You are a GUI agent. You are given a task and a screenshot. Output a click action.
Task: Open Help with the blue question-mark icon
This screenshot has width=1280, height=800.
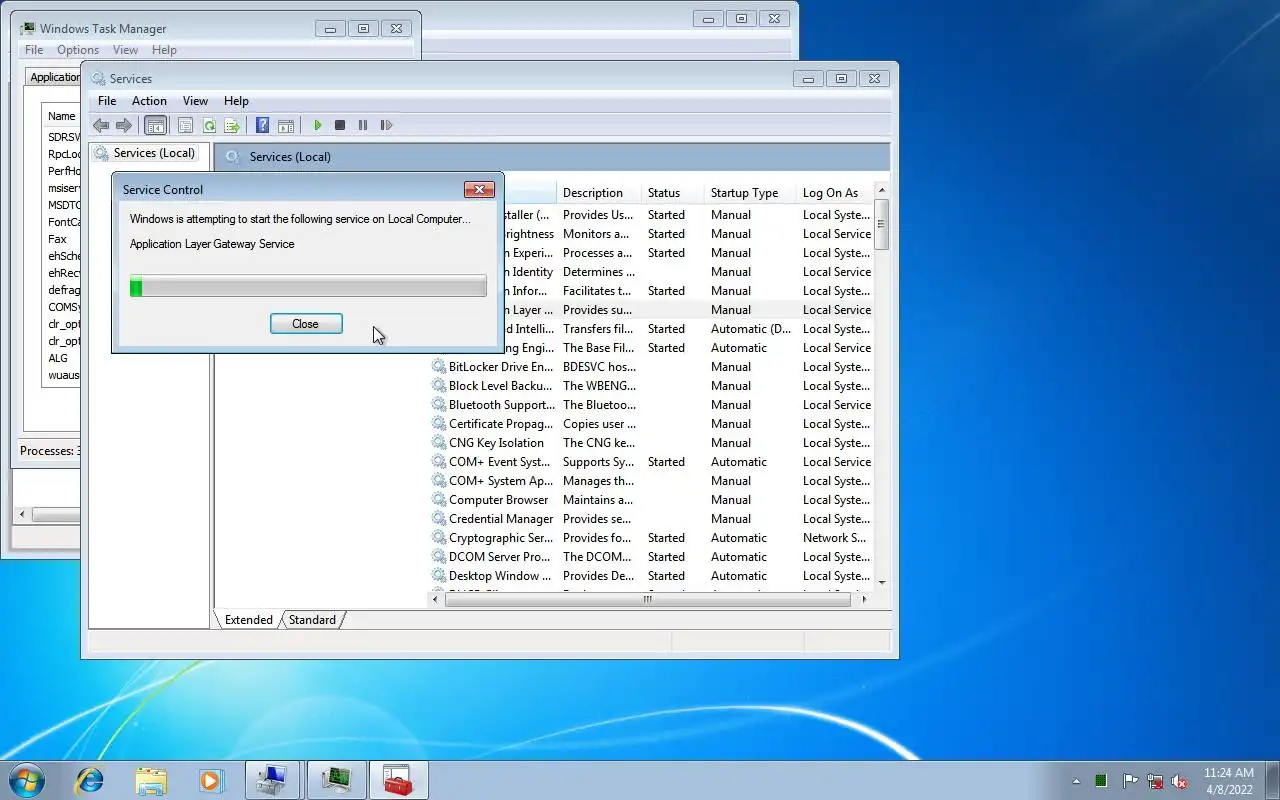coord(262,125)
